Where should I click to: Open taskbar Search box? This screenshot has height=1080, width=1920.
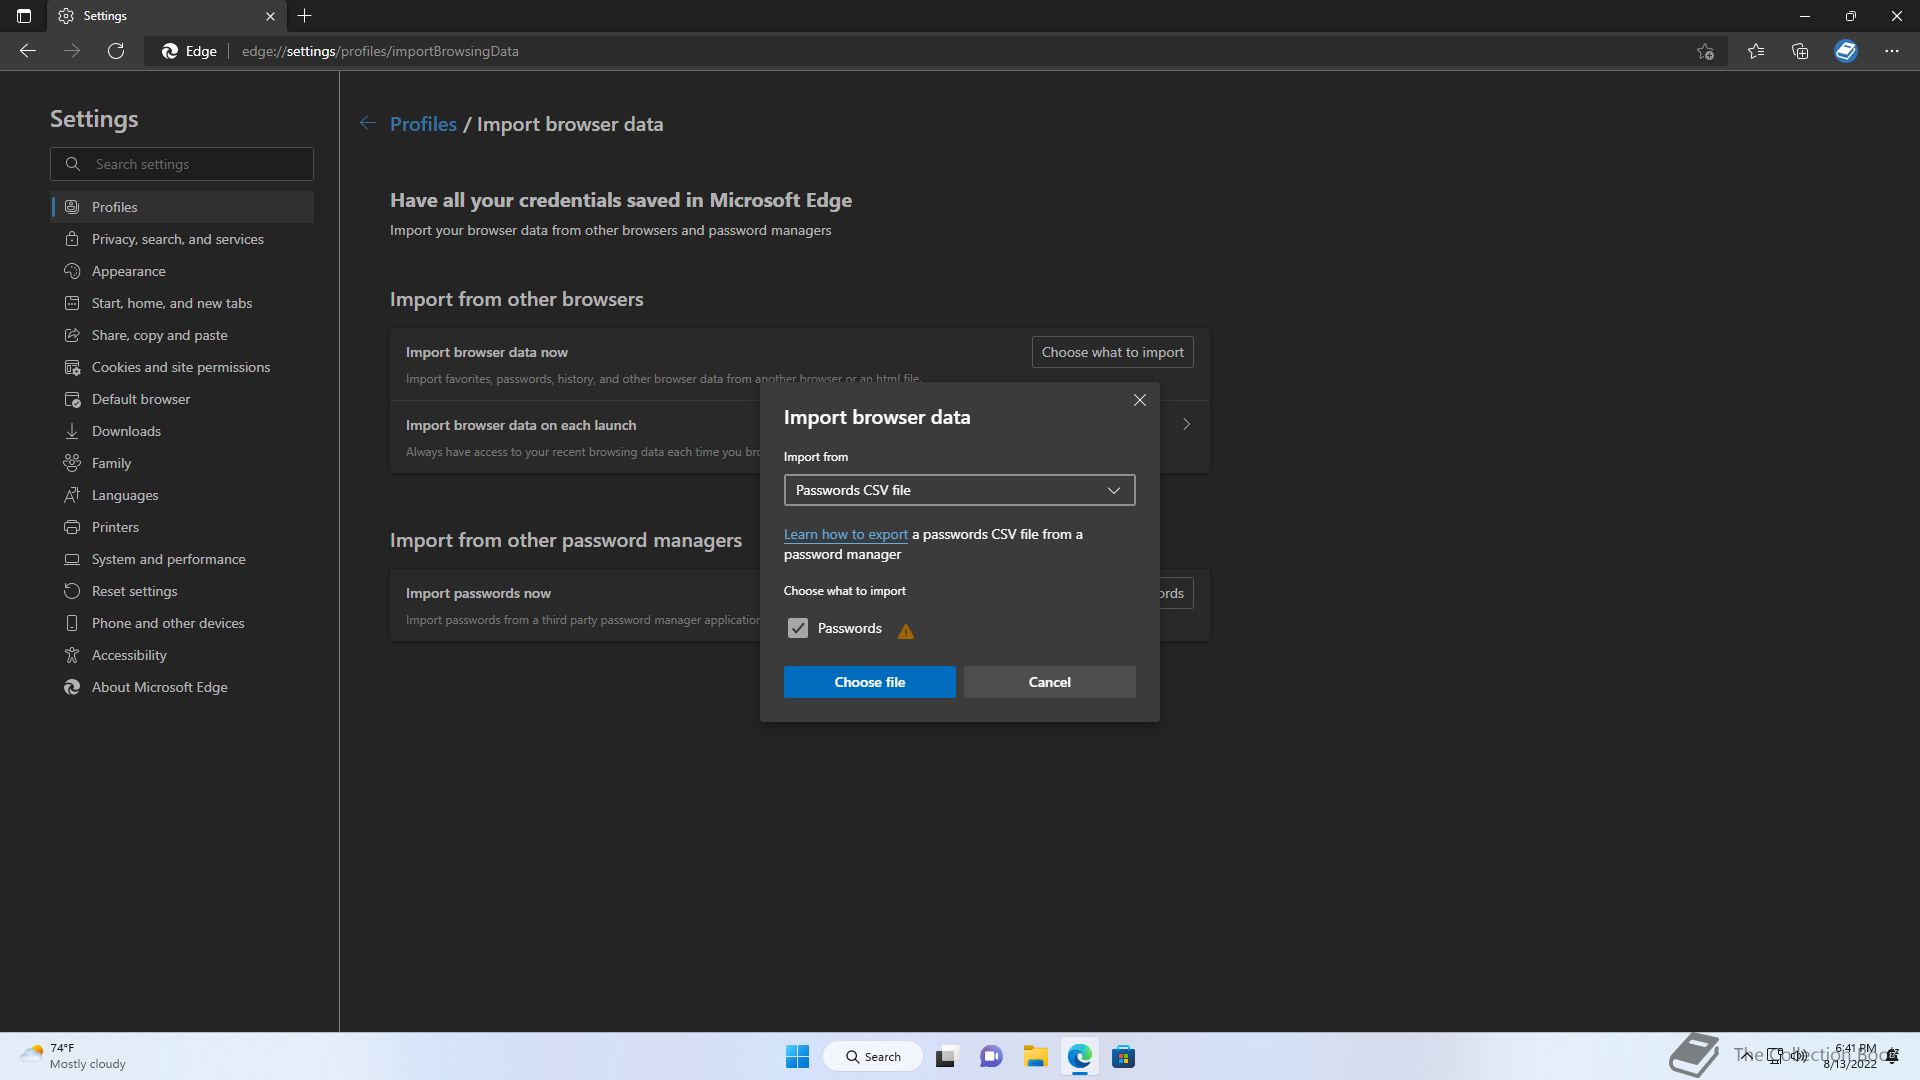tap(872, 1057)
